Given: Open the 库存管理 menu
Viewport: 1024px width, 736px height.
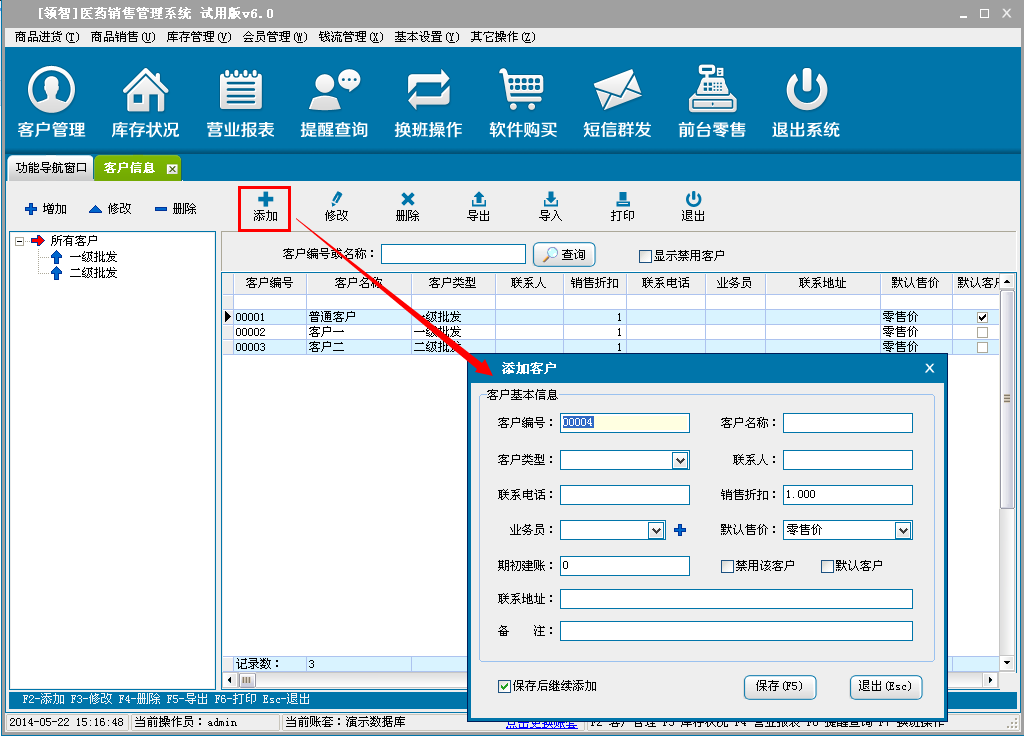Looking at the screenshot, I should 190,37.
